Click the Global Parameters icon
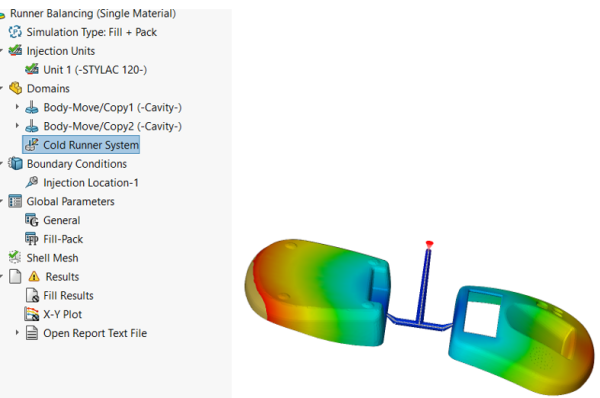The height and width of the screenshot is (398, 600). (15, 201)
